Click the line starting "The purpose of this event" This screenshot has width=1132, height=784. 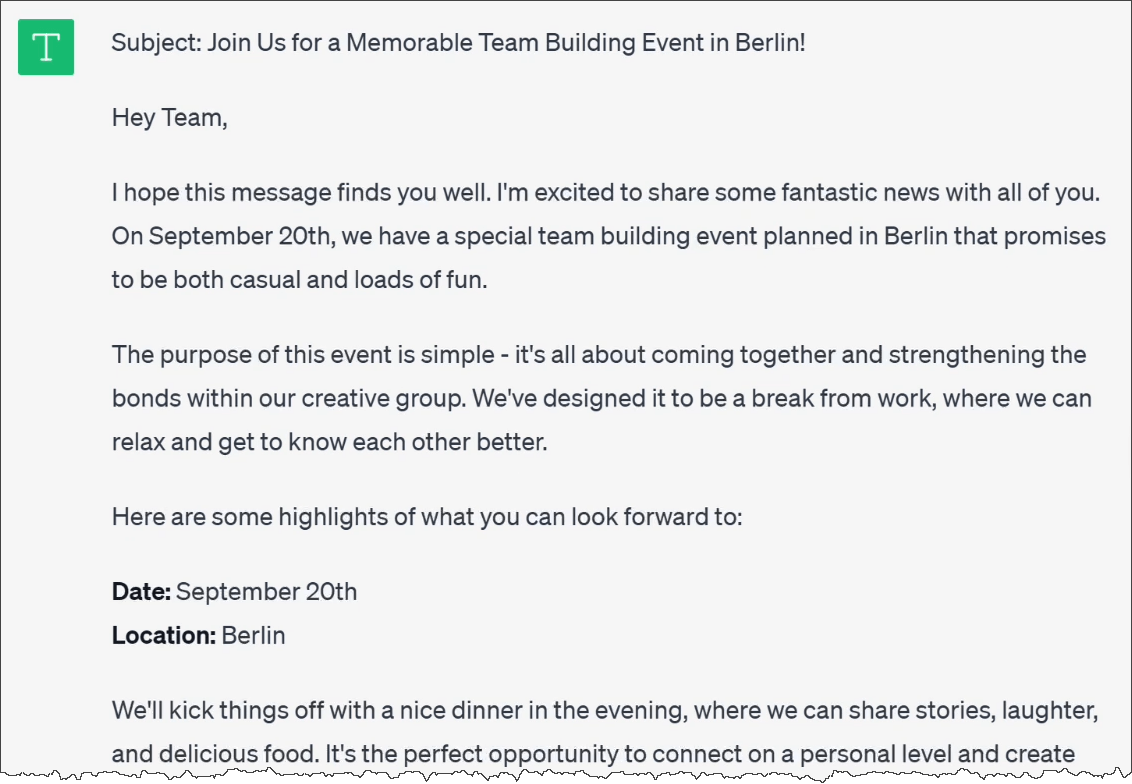(x=598, y=355)
